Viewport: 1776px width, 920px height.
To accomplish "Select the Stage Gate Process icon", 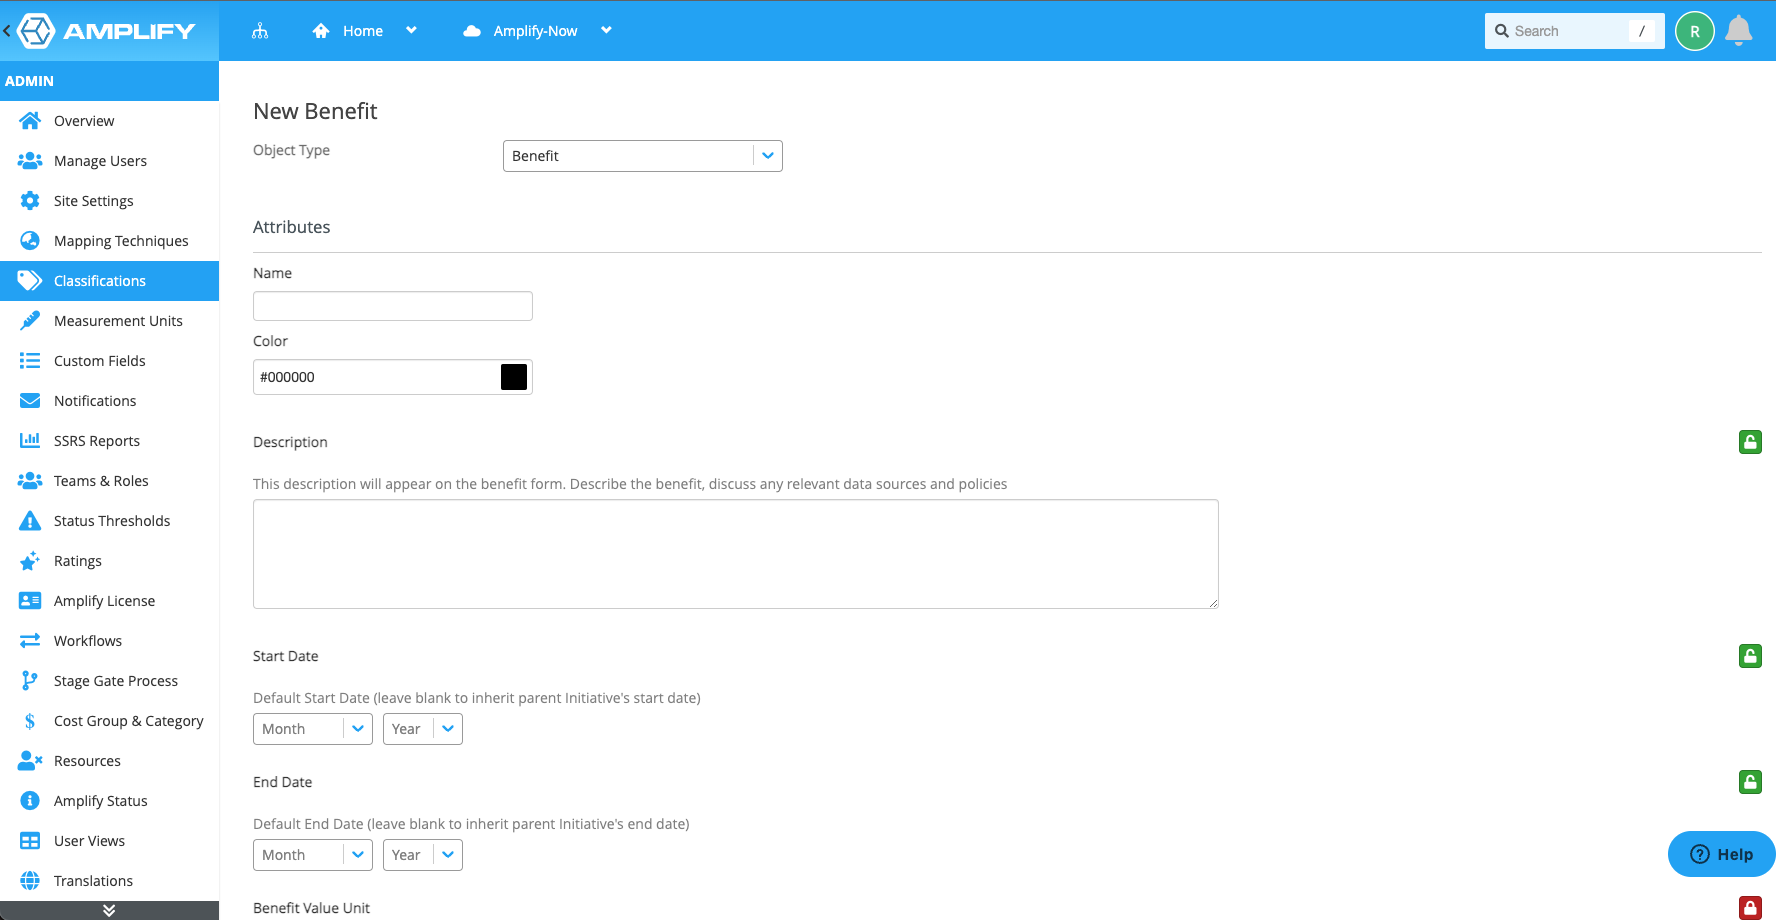I will (x=30, y=680).
